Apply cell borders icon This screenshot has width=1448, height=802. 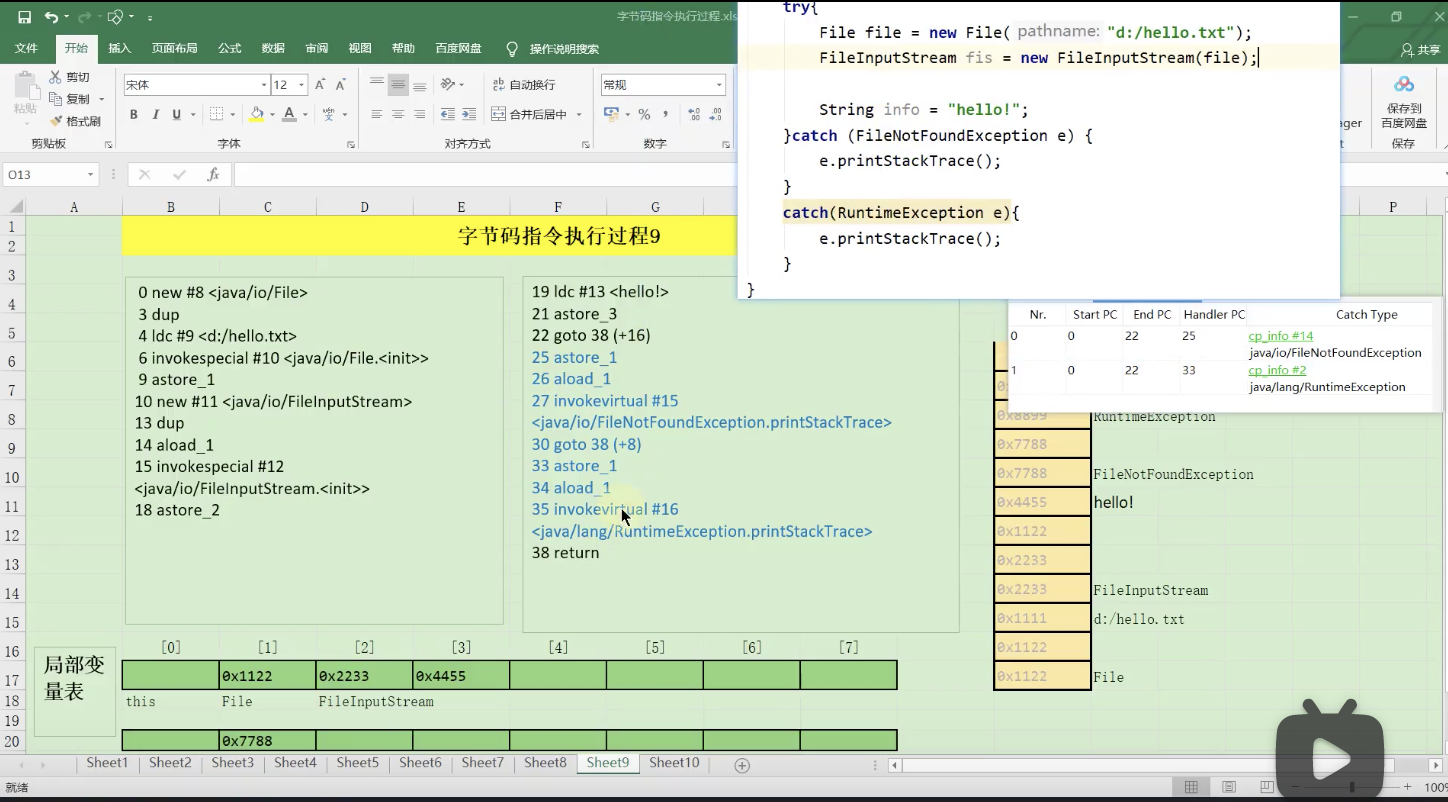[217, 115]
